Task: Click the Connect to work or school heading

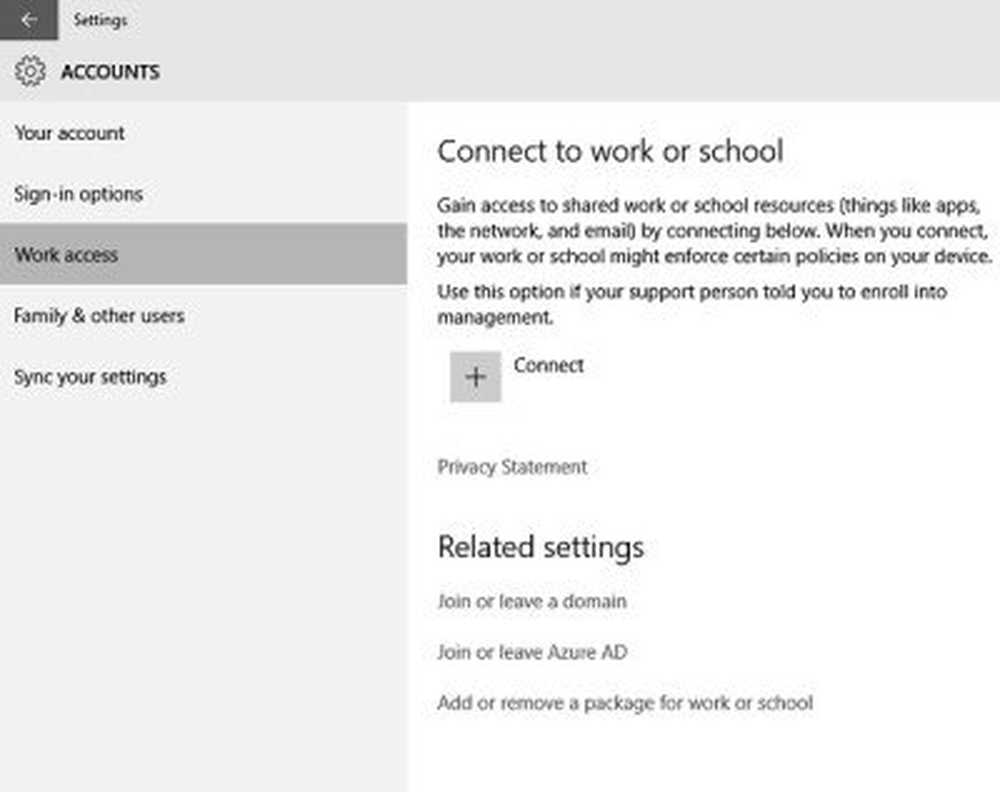Action: coord(610,152)
